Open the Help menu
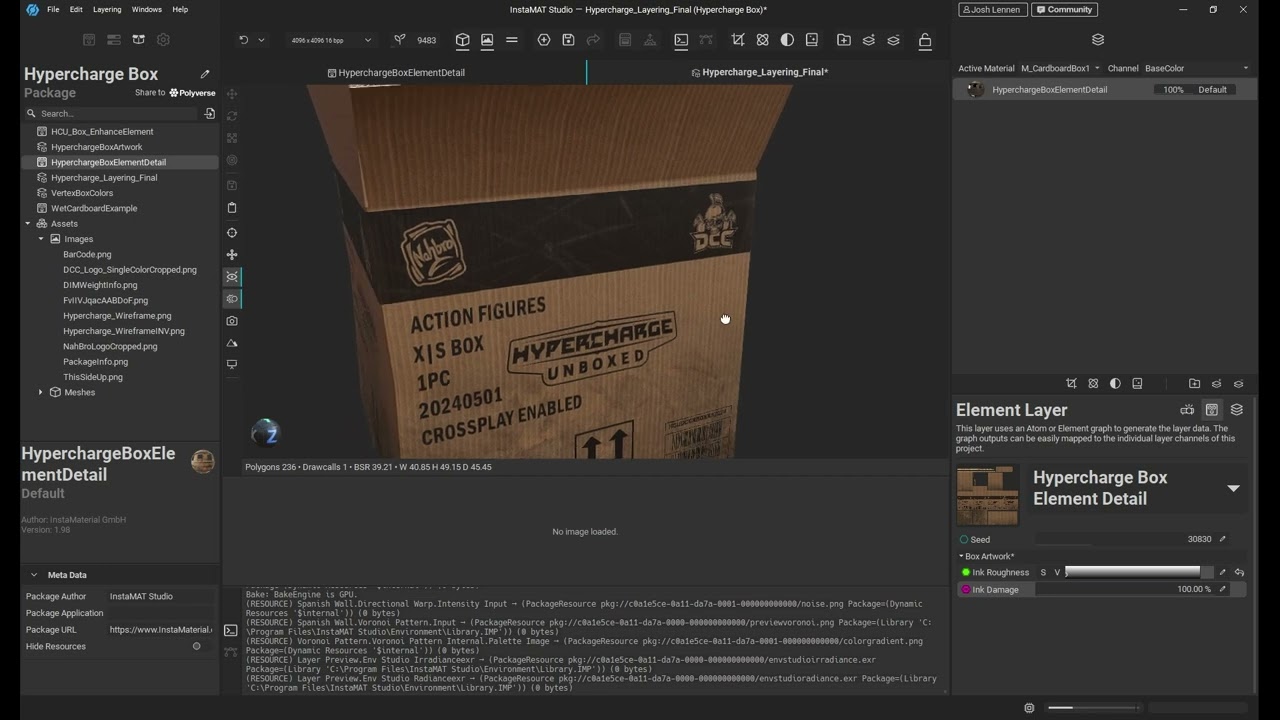Viewport: 1280px width, 720px height. coord(180,9)
